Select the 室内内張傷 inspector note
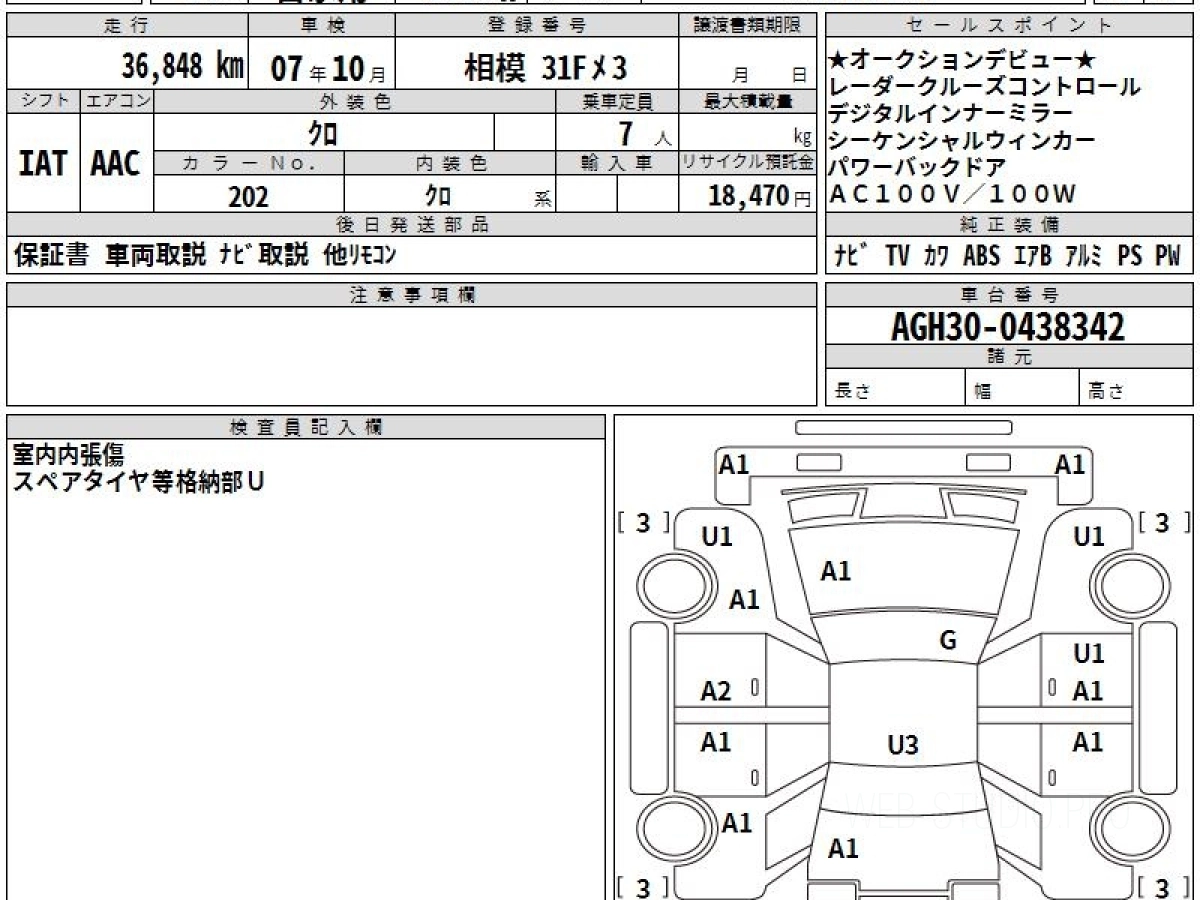Viewport: 1200px width, 900px height. (68, 455)
